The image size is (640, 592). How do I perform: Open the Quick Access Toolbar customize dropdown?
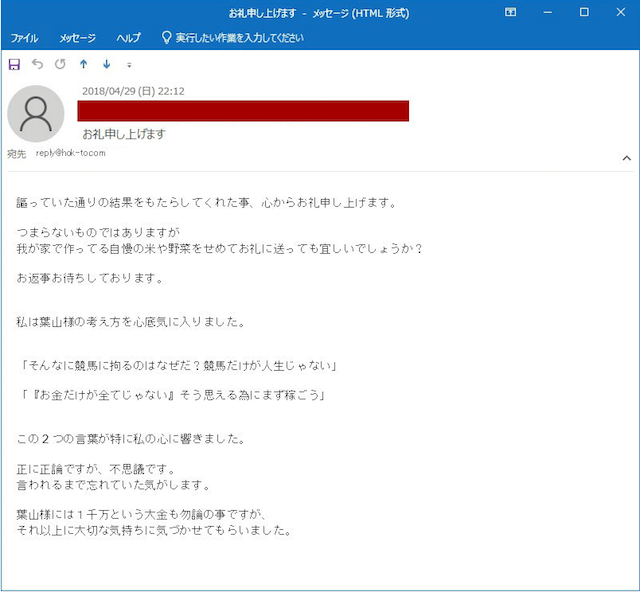point(129,65)
